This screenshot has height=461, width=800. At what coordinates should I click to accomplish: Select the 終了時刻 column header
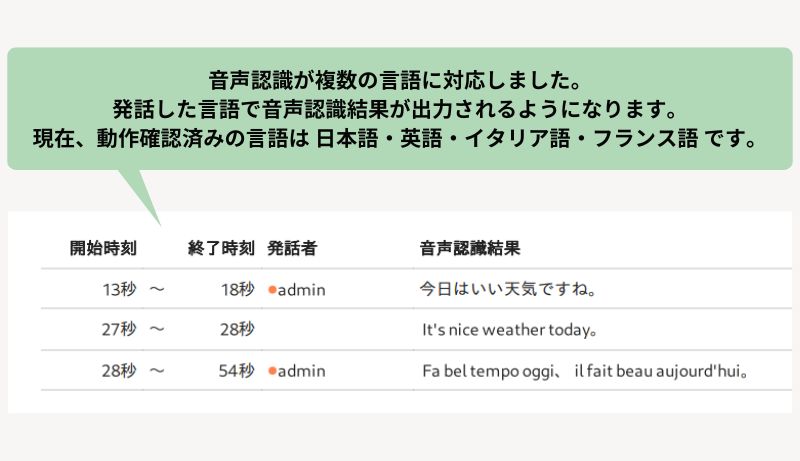coord(221,248)
